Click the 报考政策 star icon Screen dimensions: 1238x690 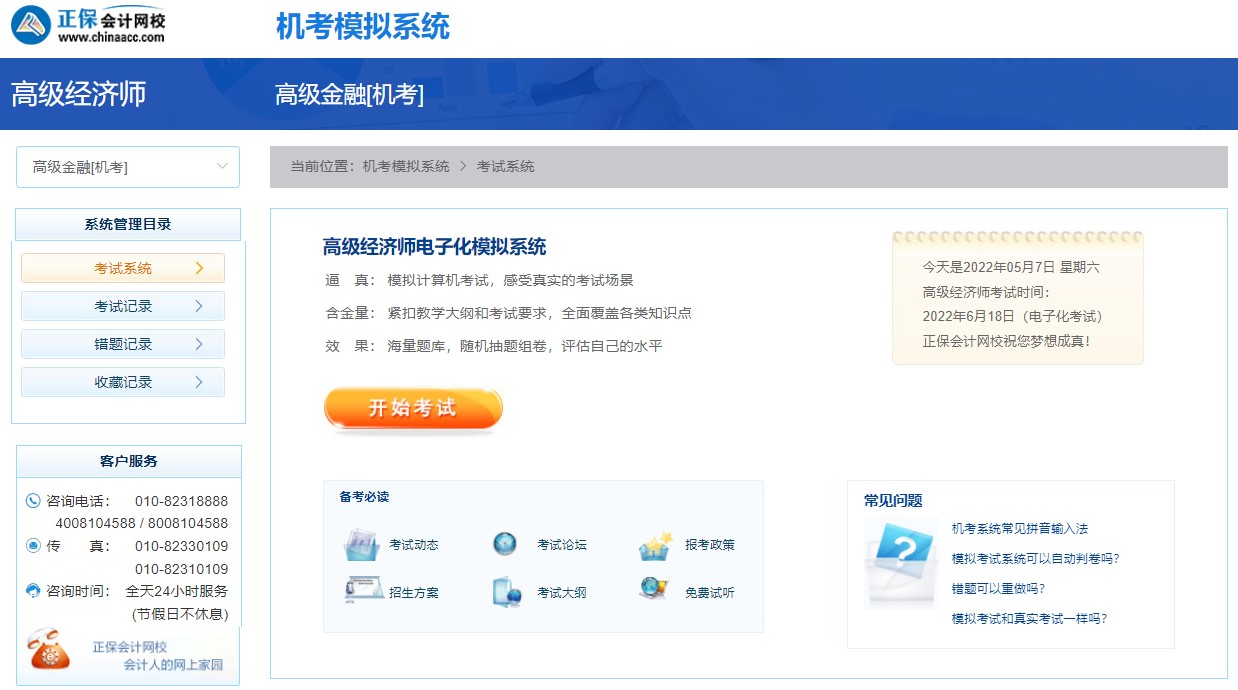655,545
